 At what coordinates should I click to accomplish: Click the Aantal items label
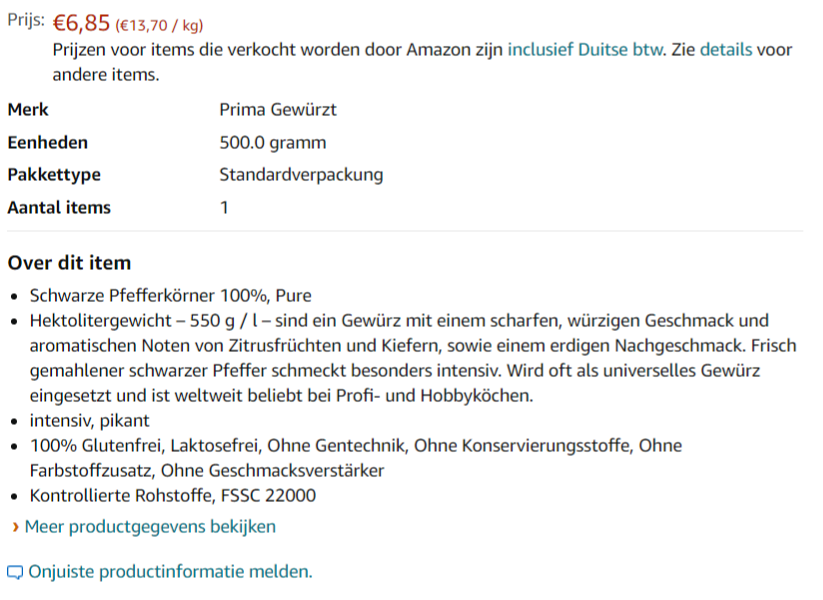59,208
